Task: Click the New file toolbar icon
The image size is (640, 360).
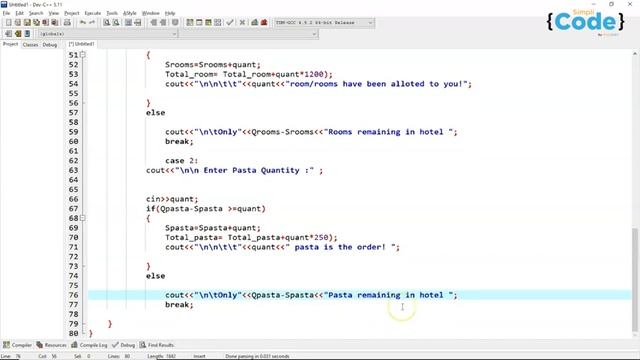Action: point(9,22)
